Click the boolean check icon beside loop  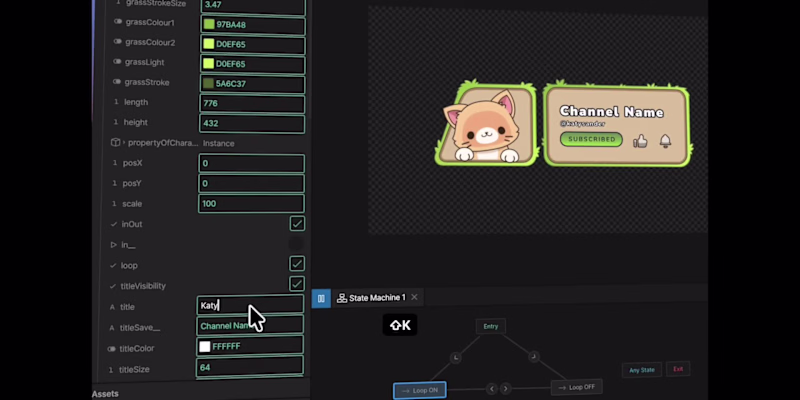coord(113,265)
